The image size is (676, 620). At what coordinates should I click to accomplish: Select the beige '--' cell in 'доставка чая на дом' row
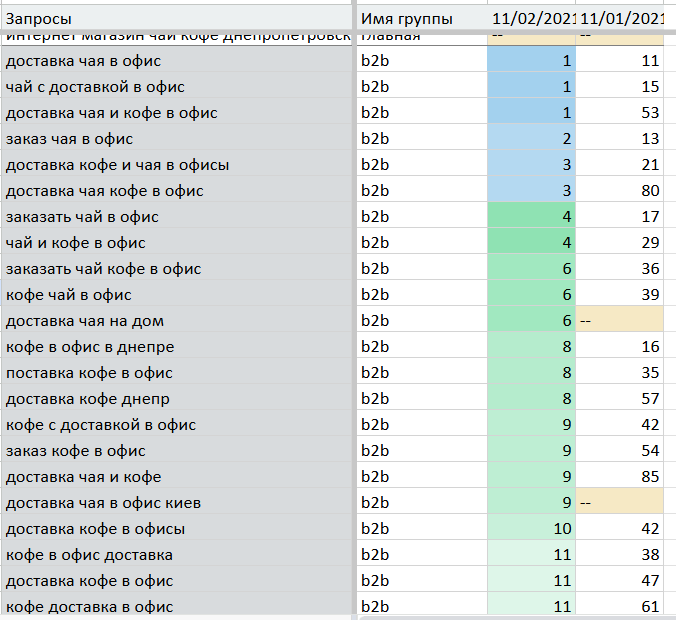[620, 321]
